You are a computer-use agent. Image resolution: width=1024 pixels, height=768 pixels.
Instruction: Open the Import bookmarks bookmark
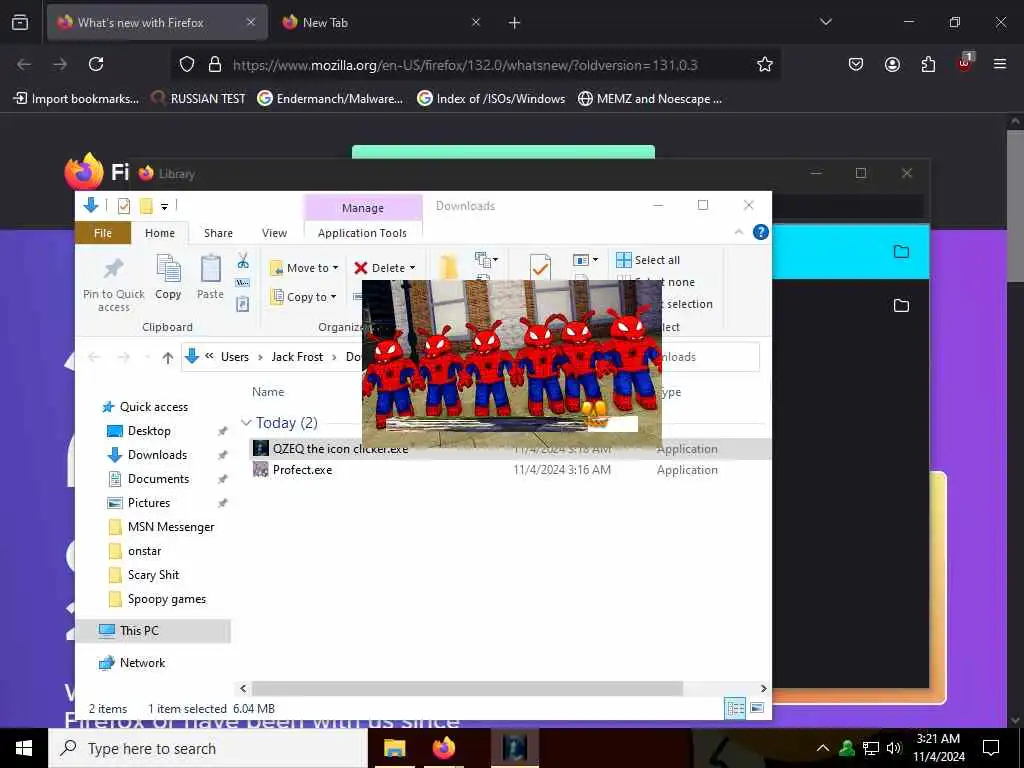(x=76, y=99)
